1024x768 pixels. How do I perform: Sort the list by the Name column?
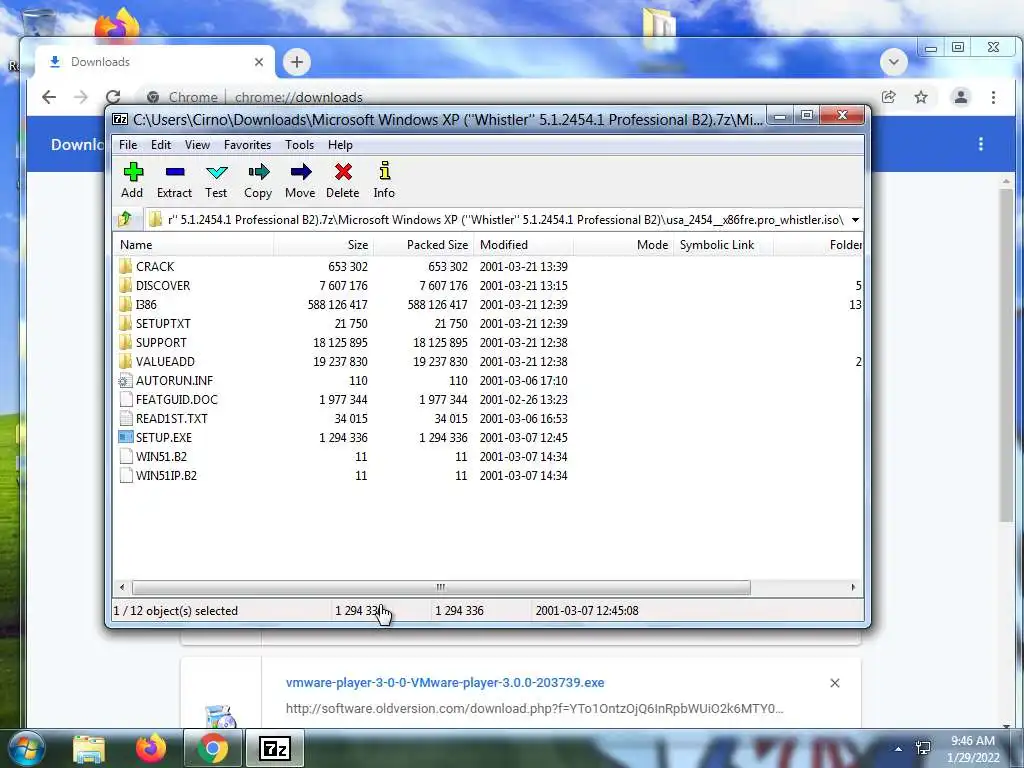click(x=193, y=245)
